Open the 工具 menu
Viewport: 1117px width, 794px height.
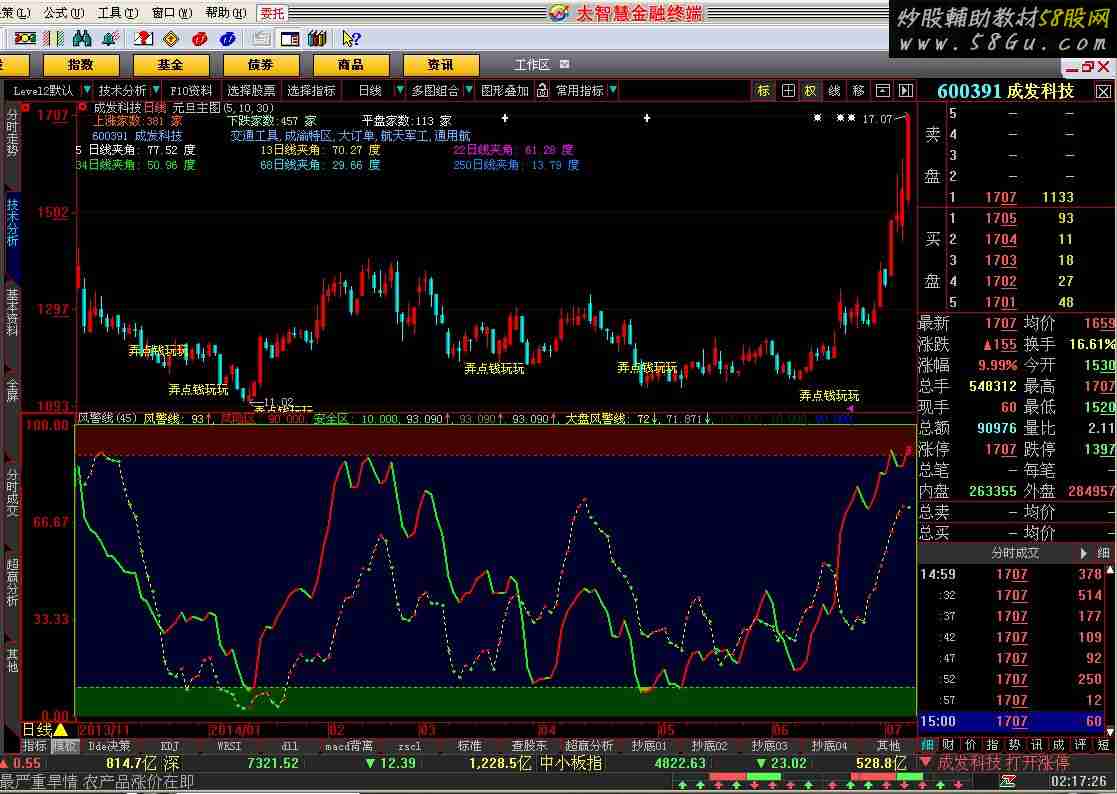pos(118,13)
